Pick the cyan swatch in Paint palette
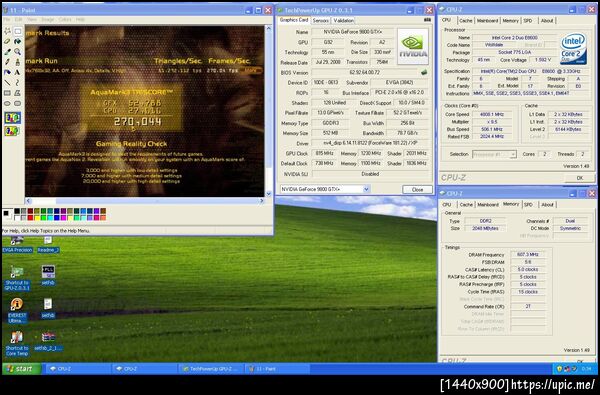Screen dimensions: 600x395 point(50,218)
